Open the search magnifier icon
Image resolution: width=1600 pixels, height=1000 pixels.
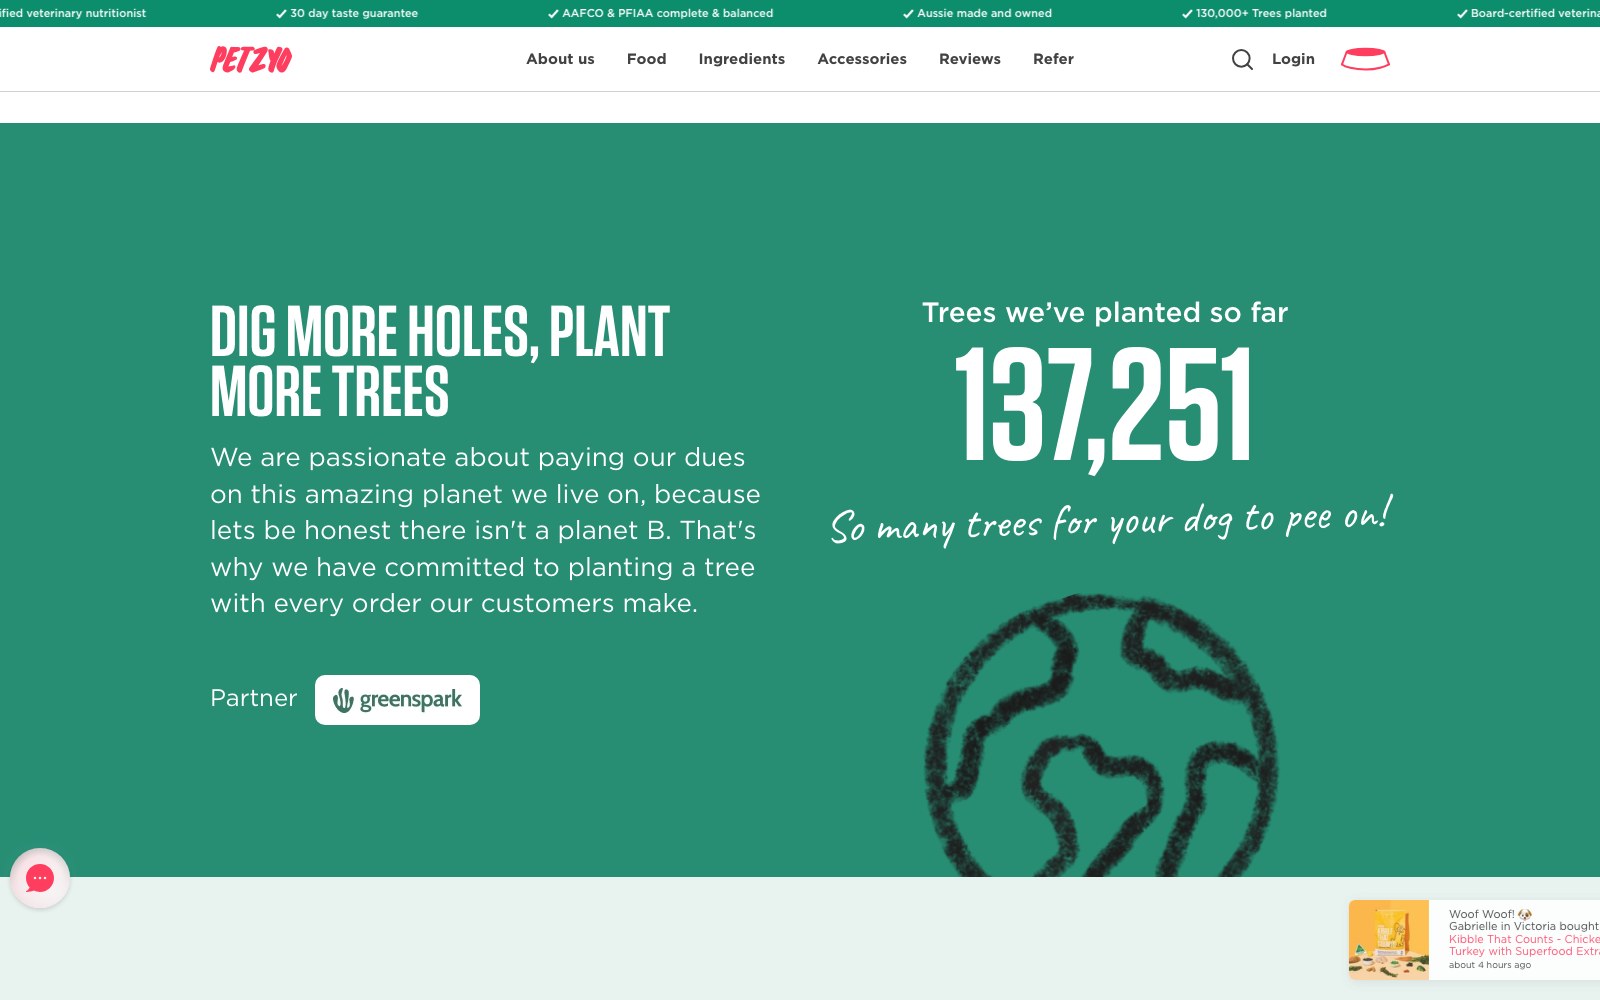1242,60
